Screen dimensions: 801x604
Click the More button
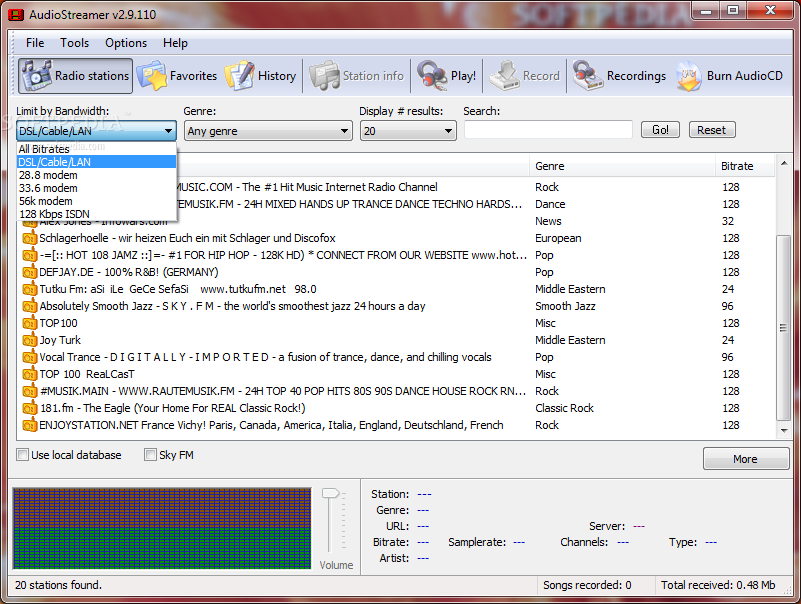point(746,459)
